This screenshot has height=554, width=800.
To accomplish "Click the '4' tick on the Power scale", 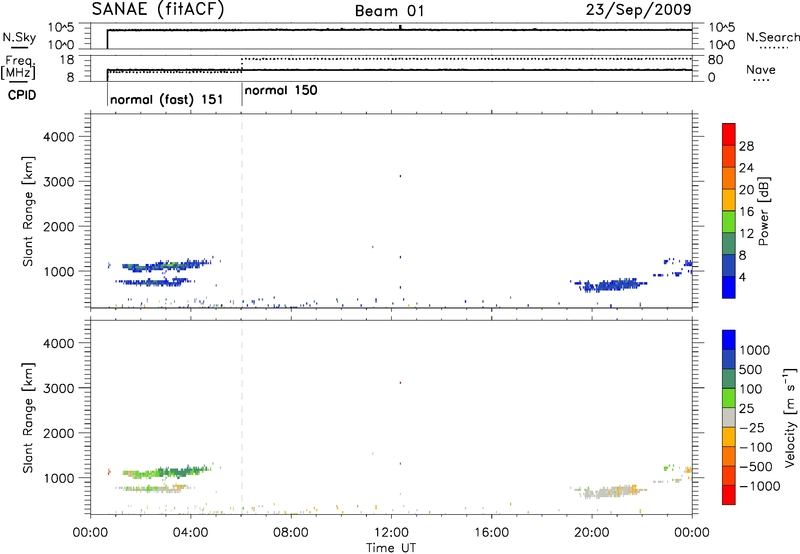I will [742, 278].
